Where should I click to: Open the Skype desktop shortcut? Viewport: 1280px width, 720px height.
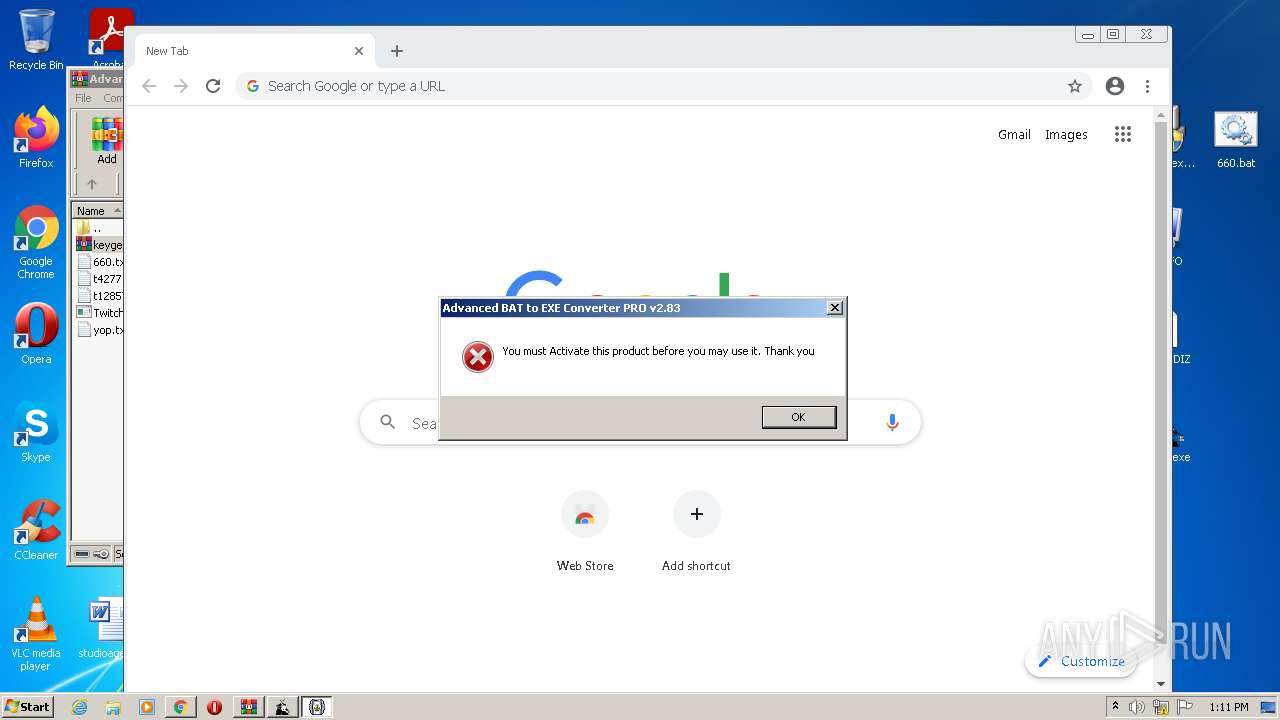coord(36,432)
